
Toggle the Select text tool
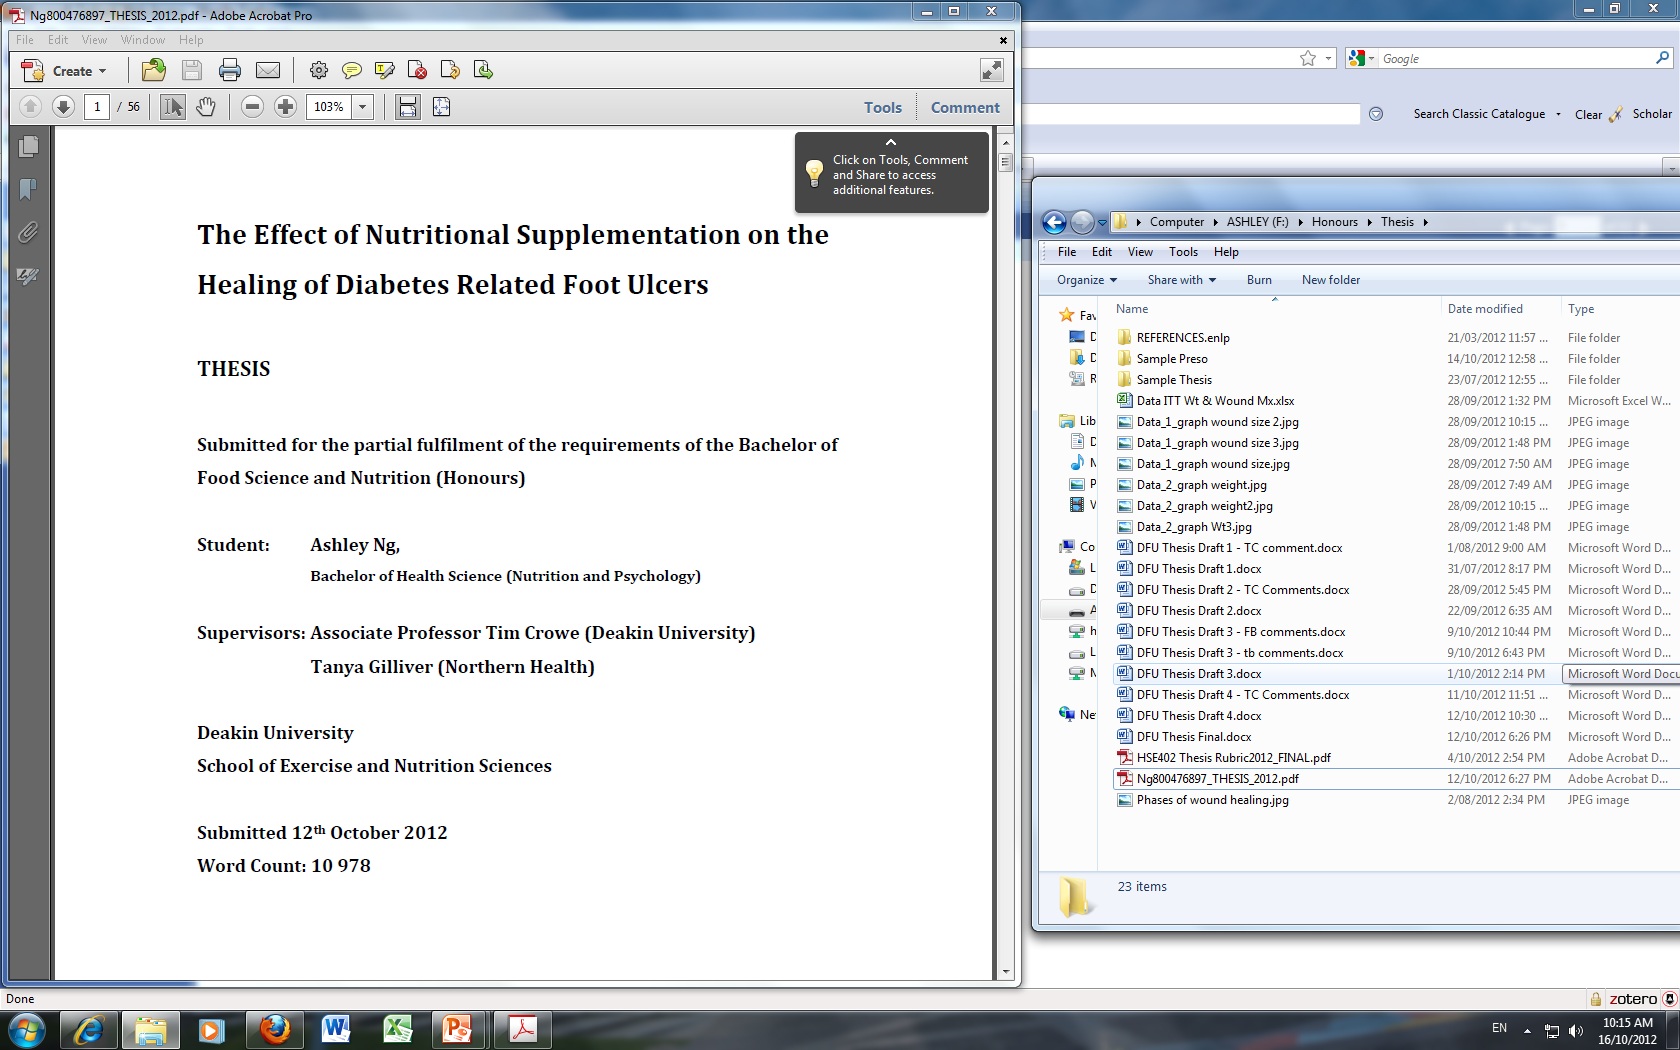[x=173, y=107]
